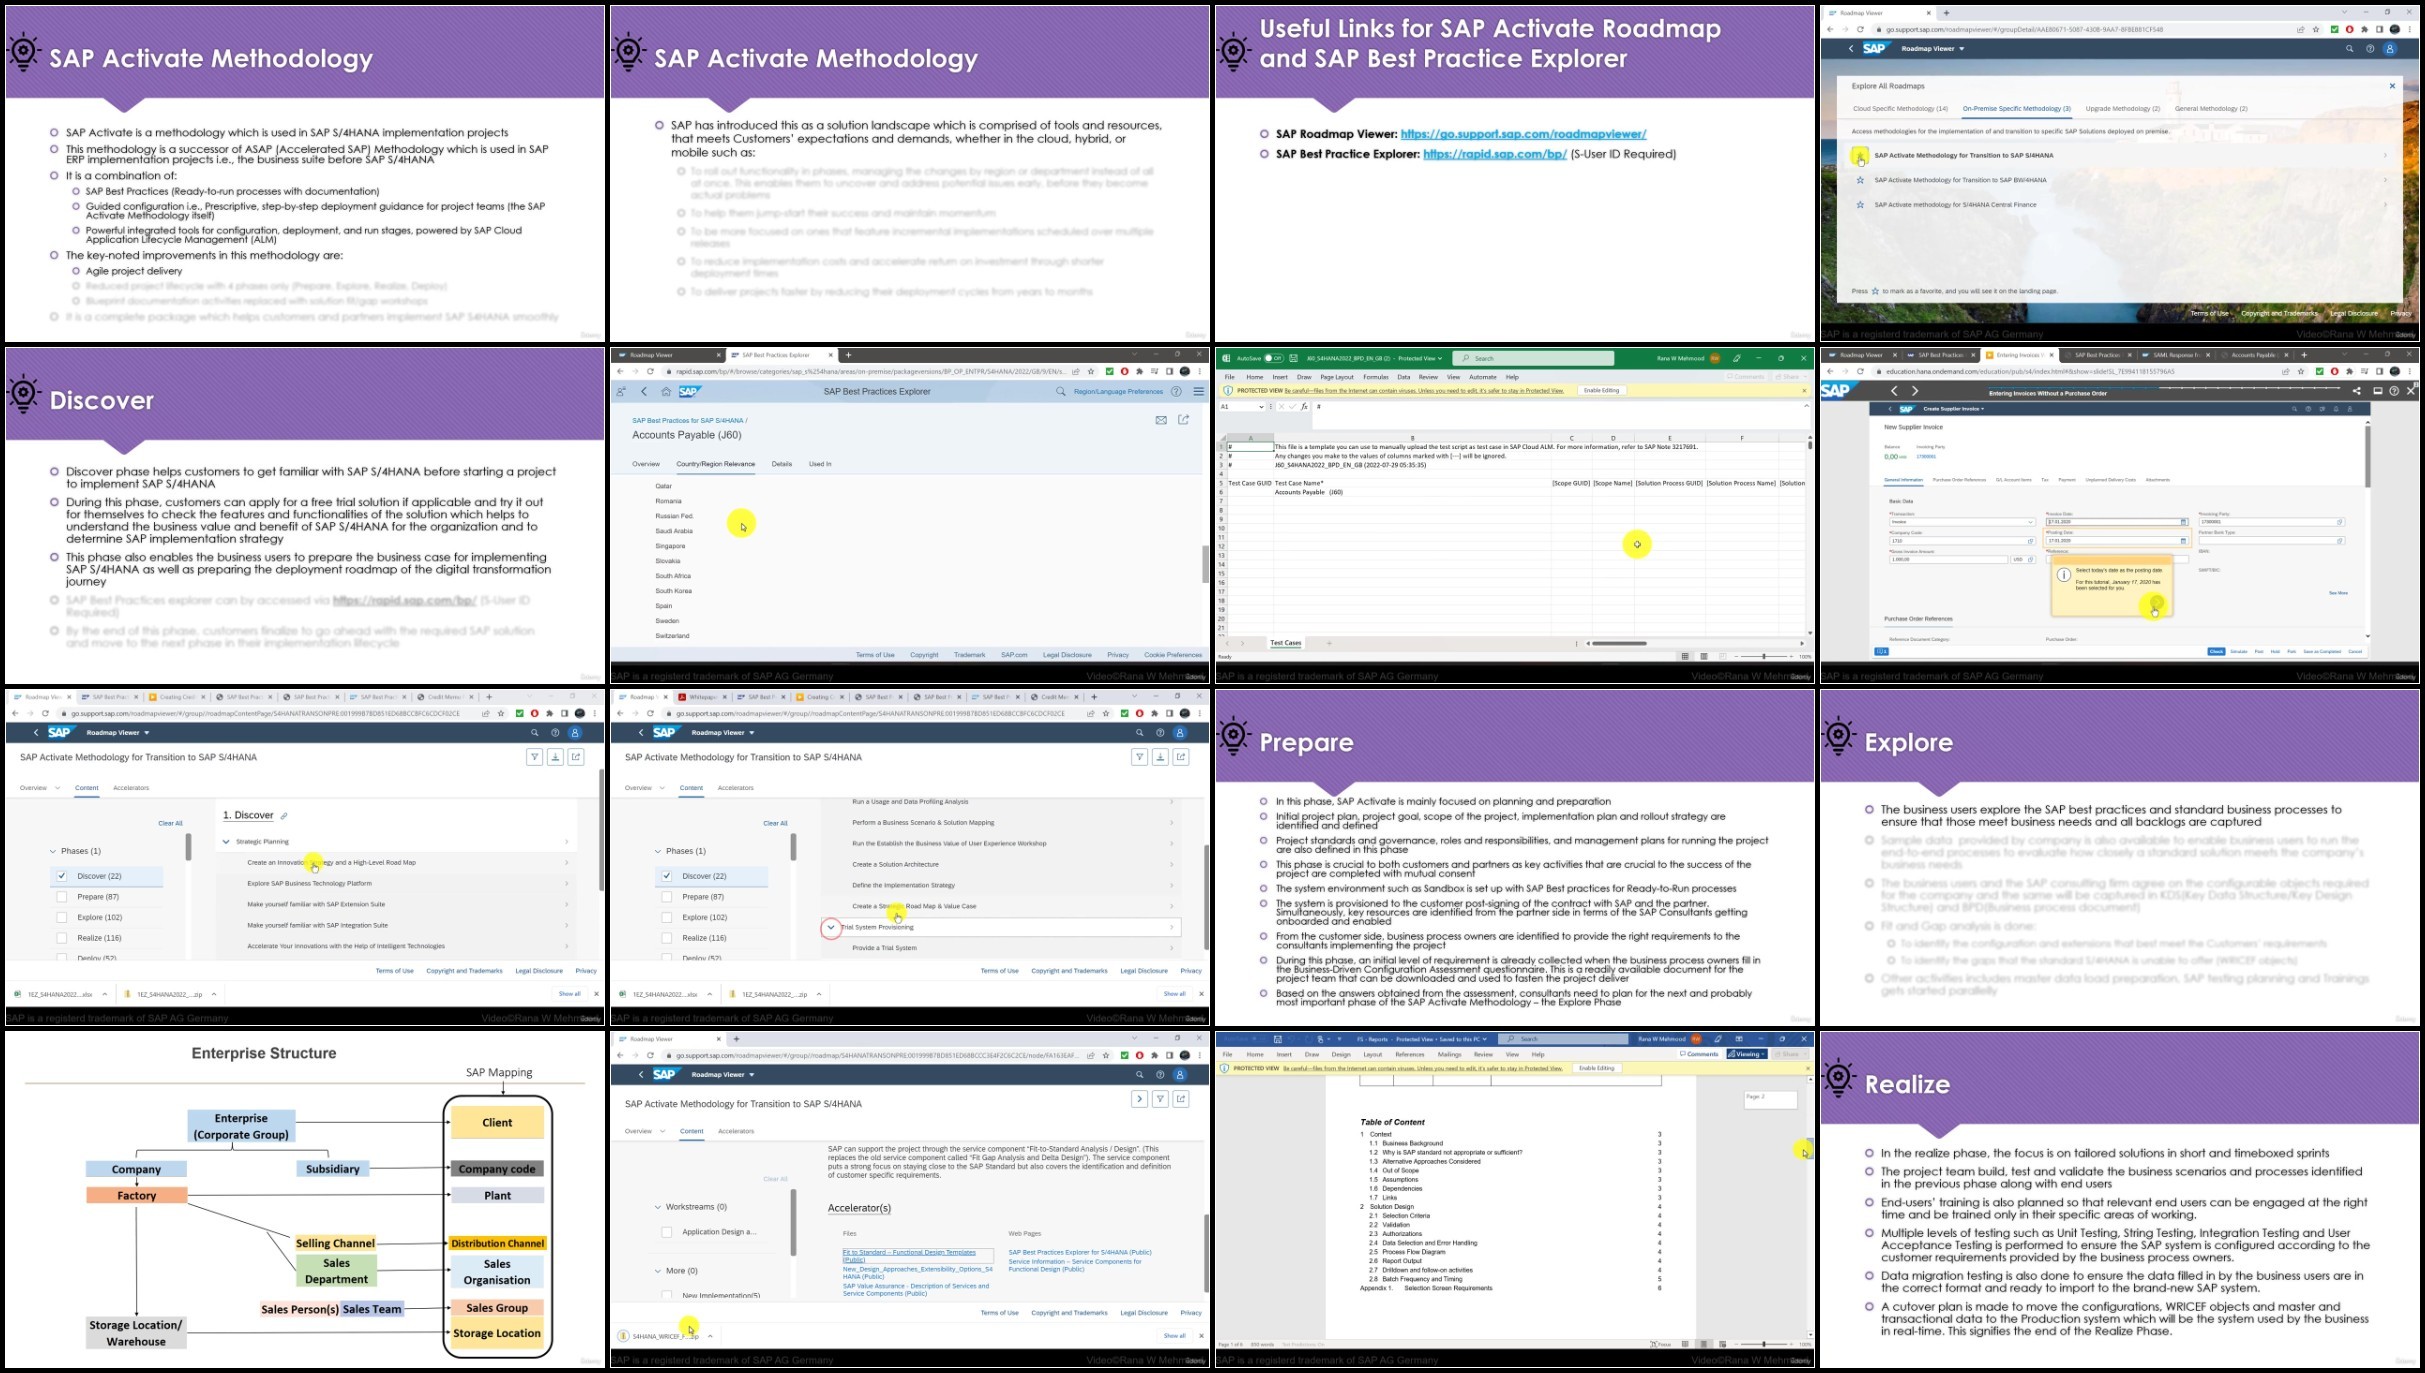The width and height of the screenshot is (2425, 1373).
Task: Toggle the Trial System Provisioning chevron
Action: pos(831,927)
